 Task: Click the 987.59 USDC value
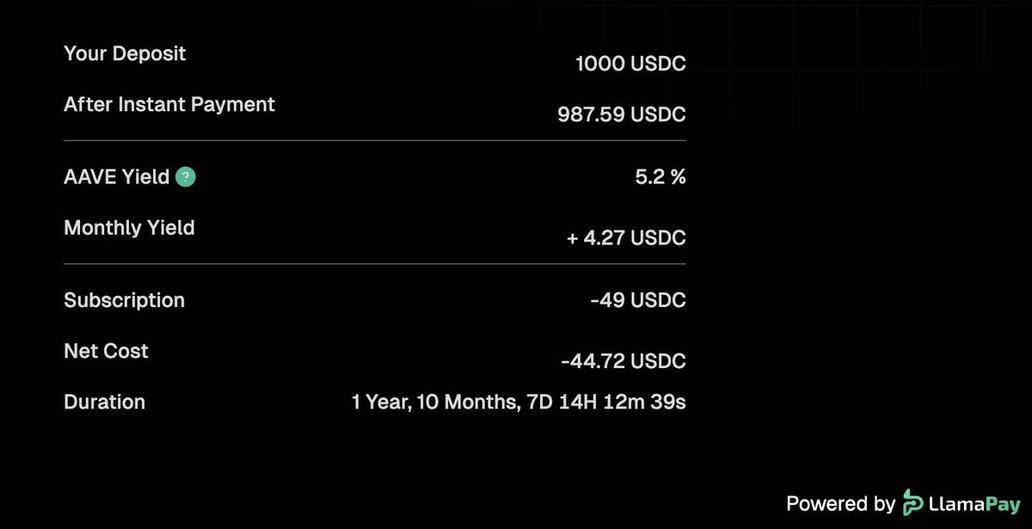[x=621, y=114]
